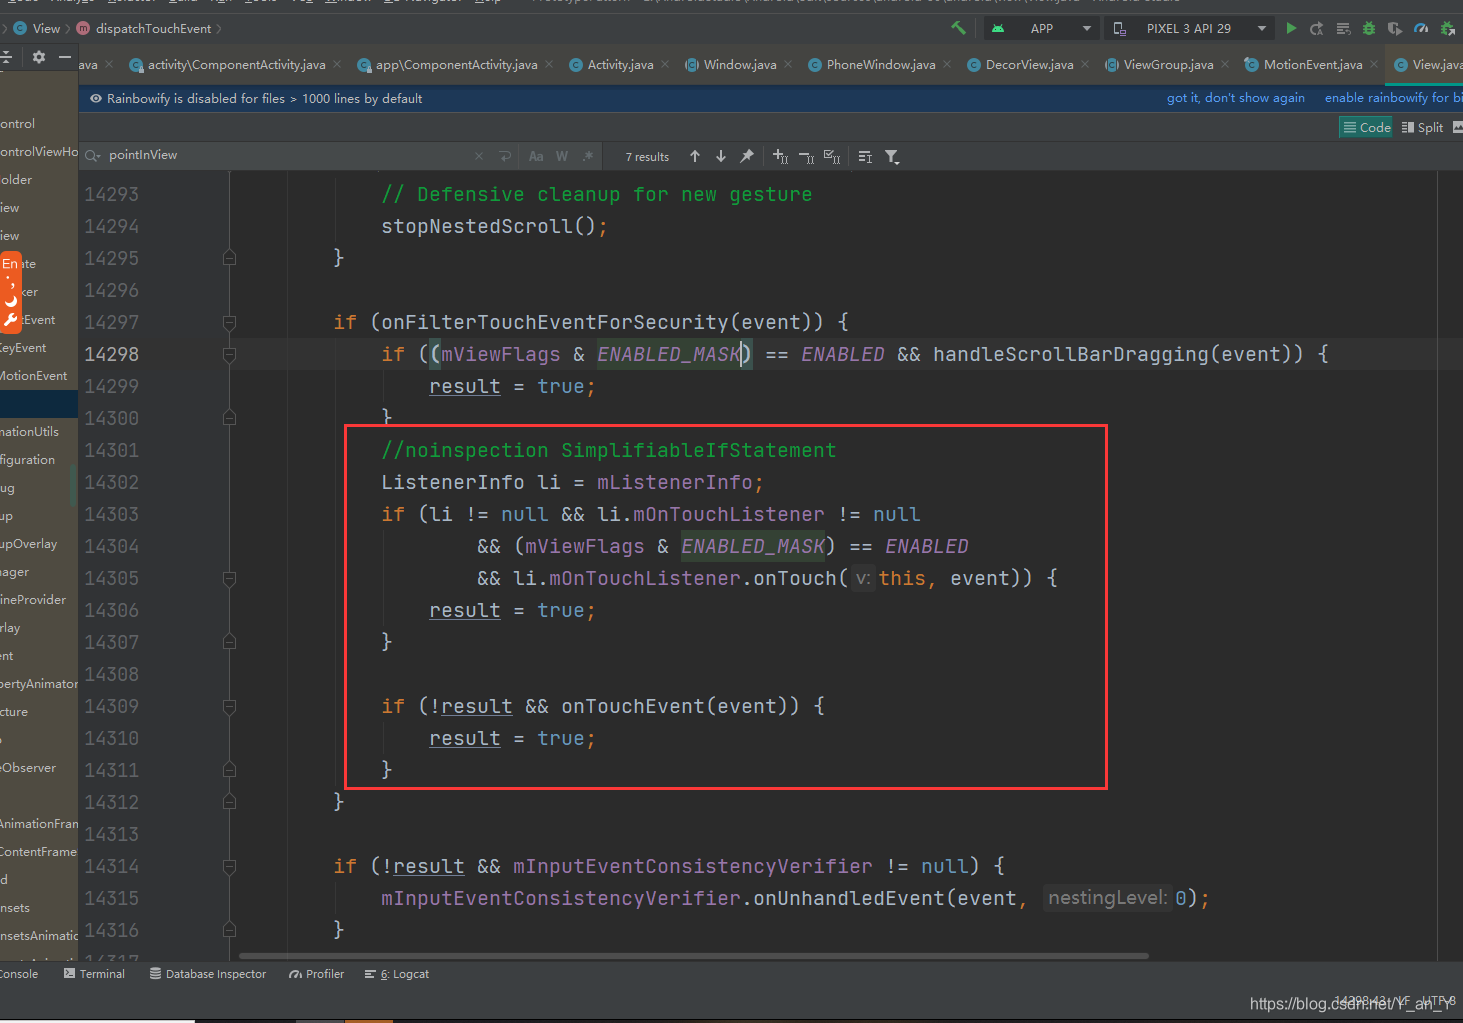Select Split editor view mode
Image resolution: width=1463 pixels, height=1023 pixels.
1422,127
